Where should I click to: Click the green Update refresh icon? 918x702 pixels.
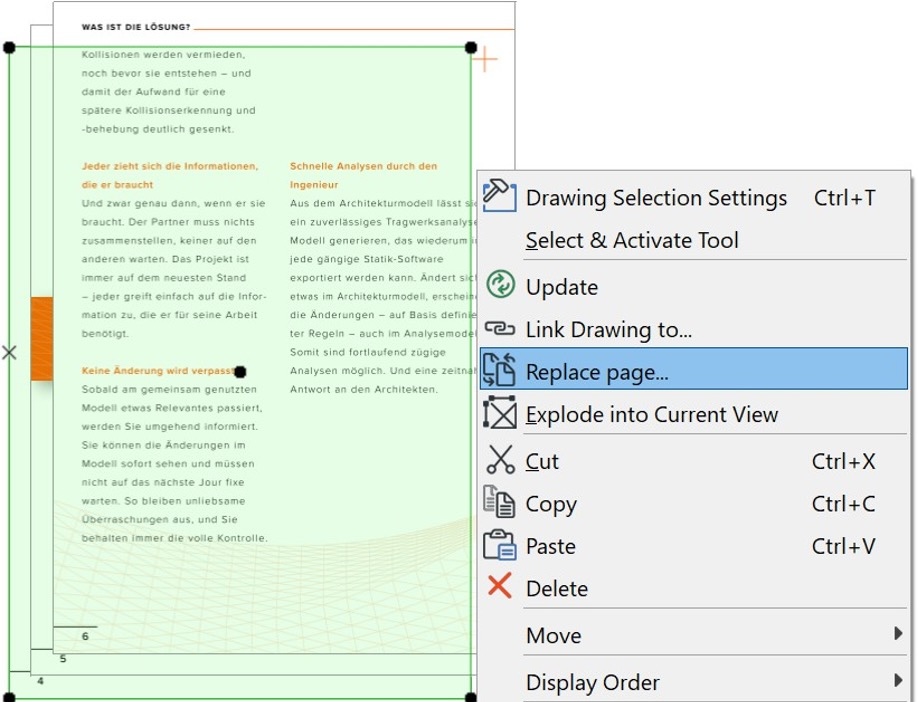pos(499,285)
